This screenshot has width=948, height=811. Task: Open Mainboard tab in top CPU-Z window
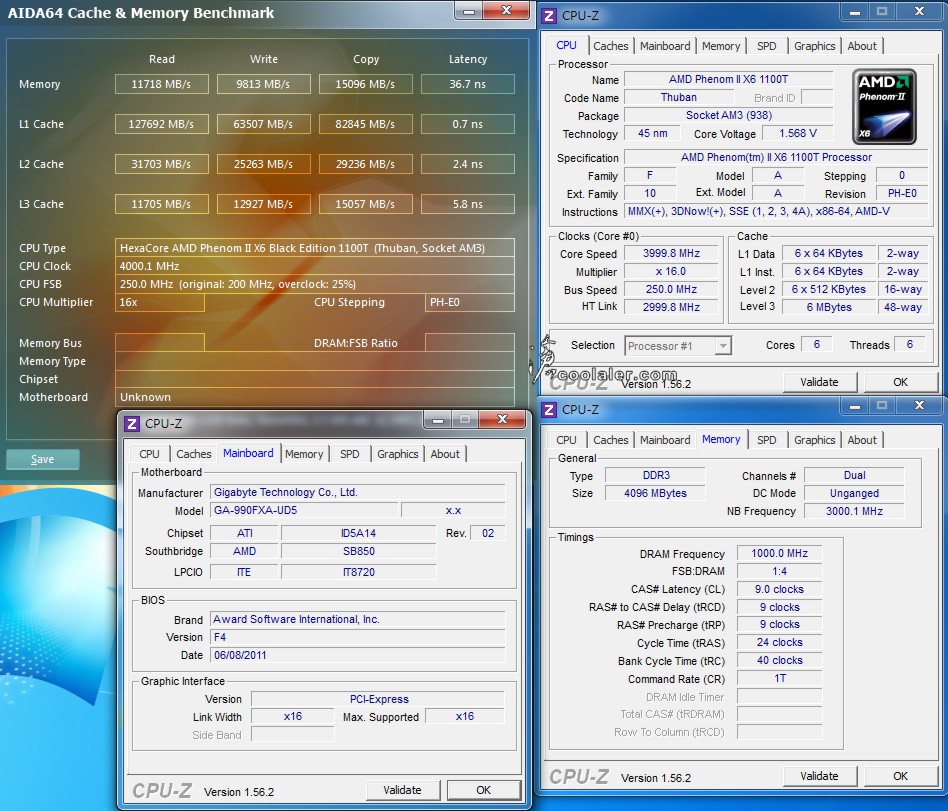664,46
